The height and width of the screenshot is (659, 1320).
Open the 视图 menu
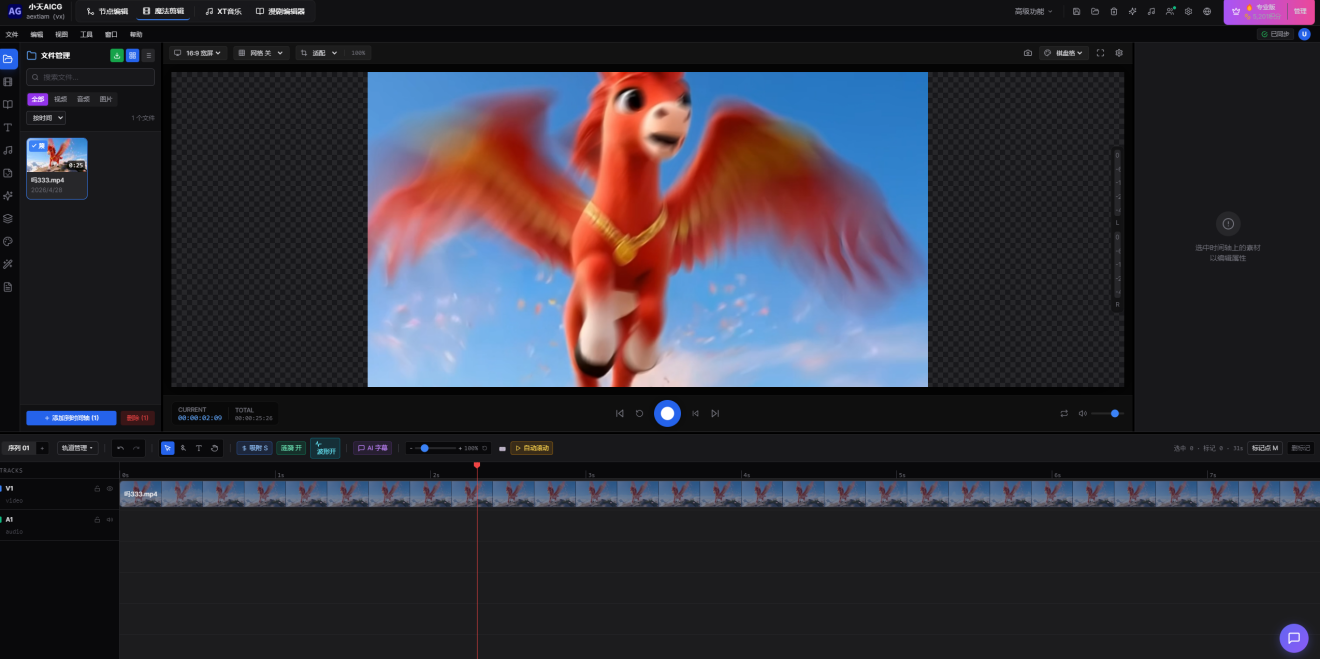pos(62,34)
